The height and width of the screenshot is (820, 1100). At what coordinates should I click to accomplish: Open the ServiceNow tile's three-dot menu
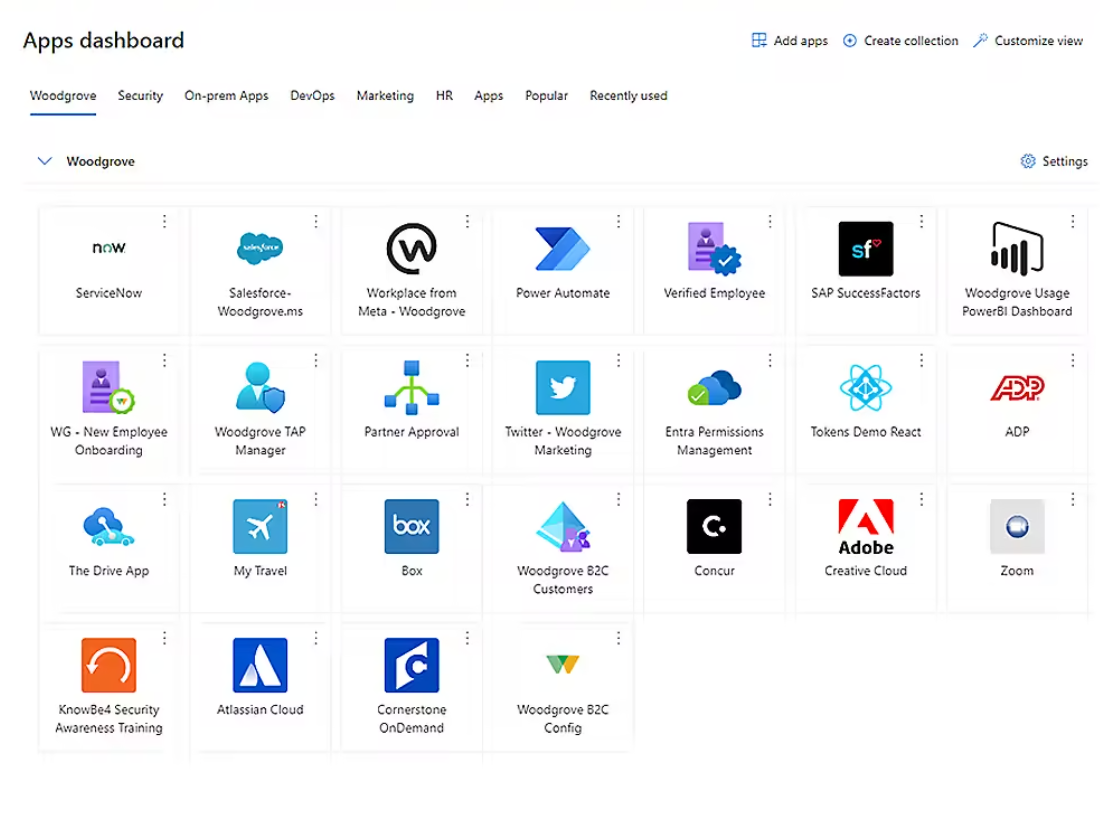(x=164, y=222)
